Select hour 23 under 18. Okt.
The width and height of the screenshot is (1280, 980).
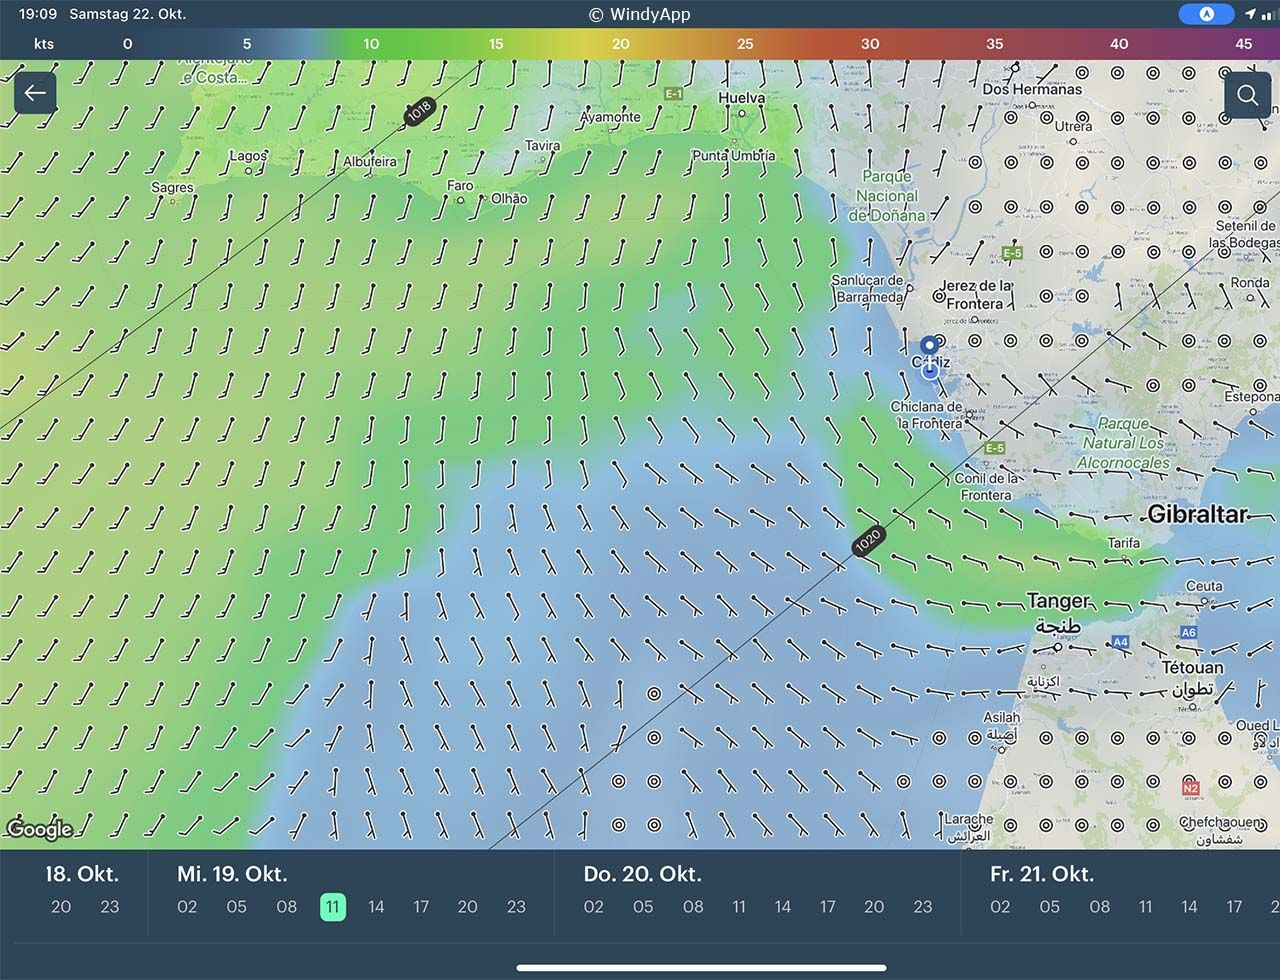110,907
